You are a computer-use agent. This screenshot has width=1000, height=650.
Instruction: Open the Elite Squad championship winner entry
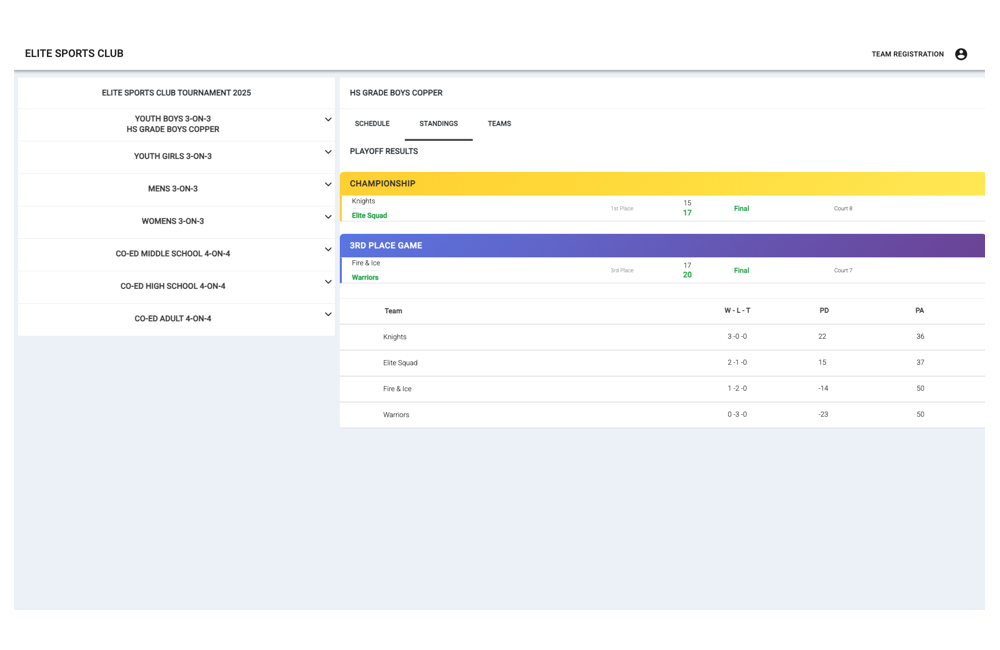[369, 216]
